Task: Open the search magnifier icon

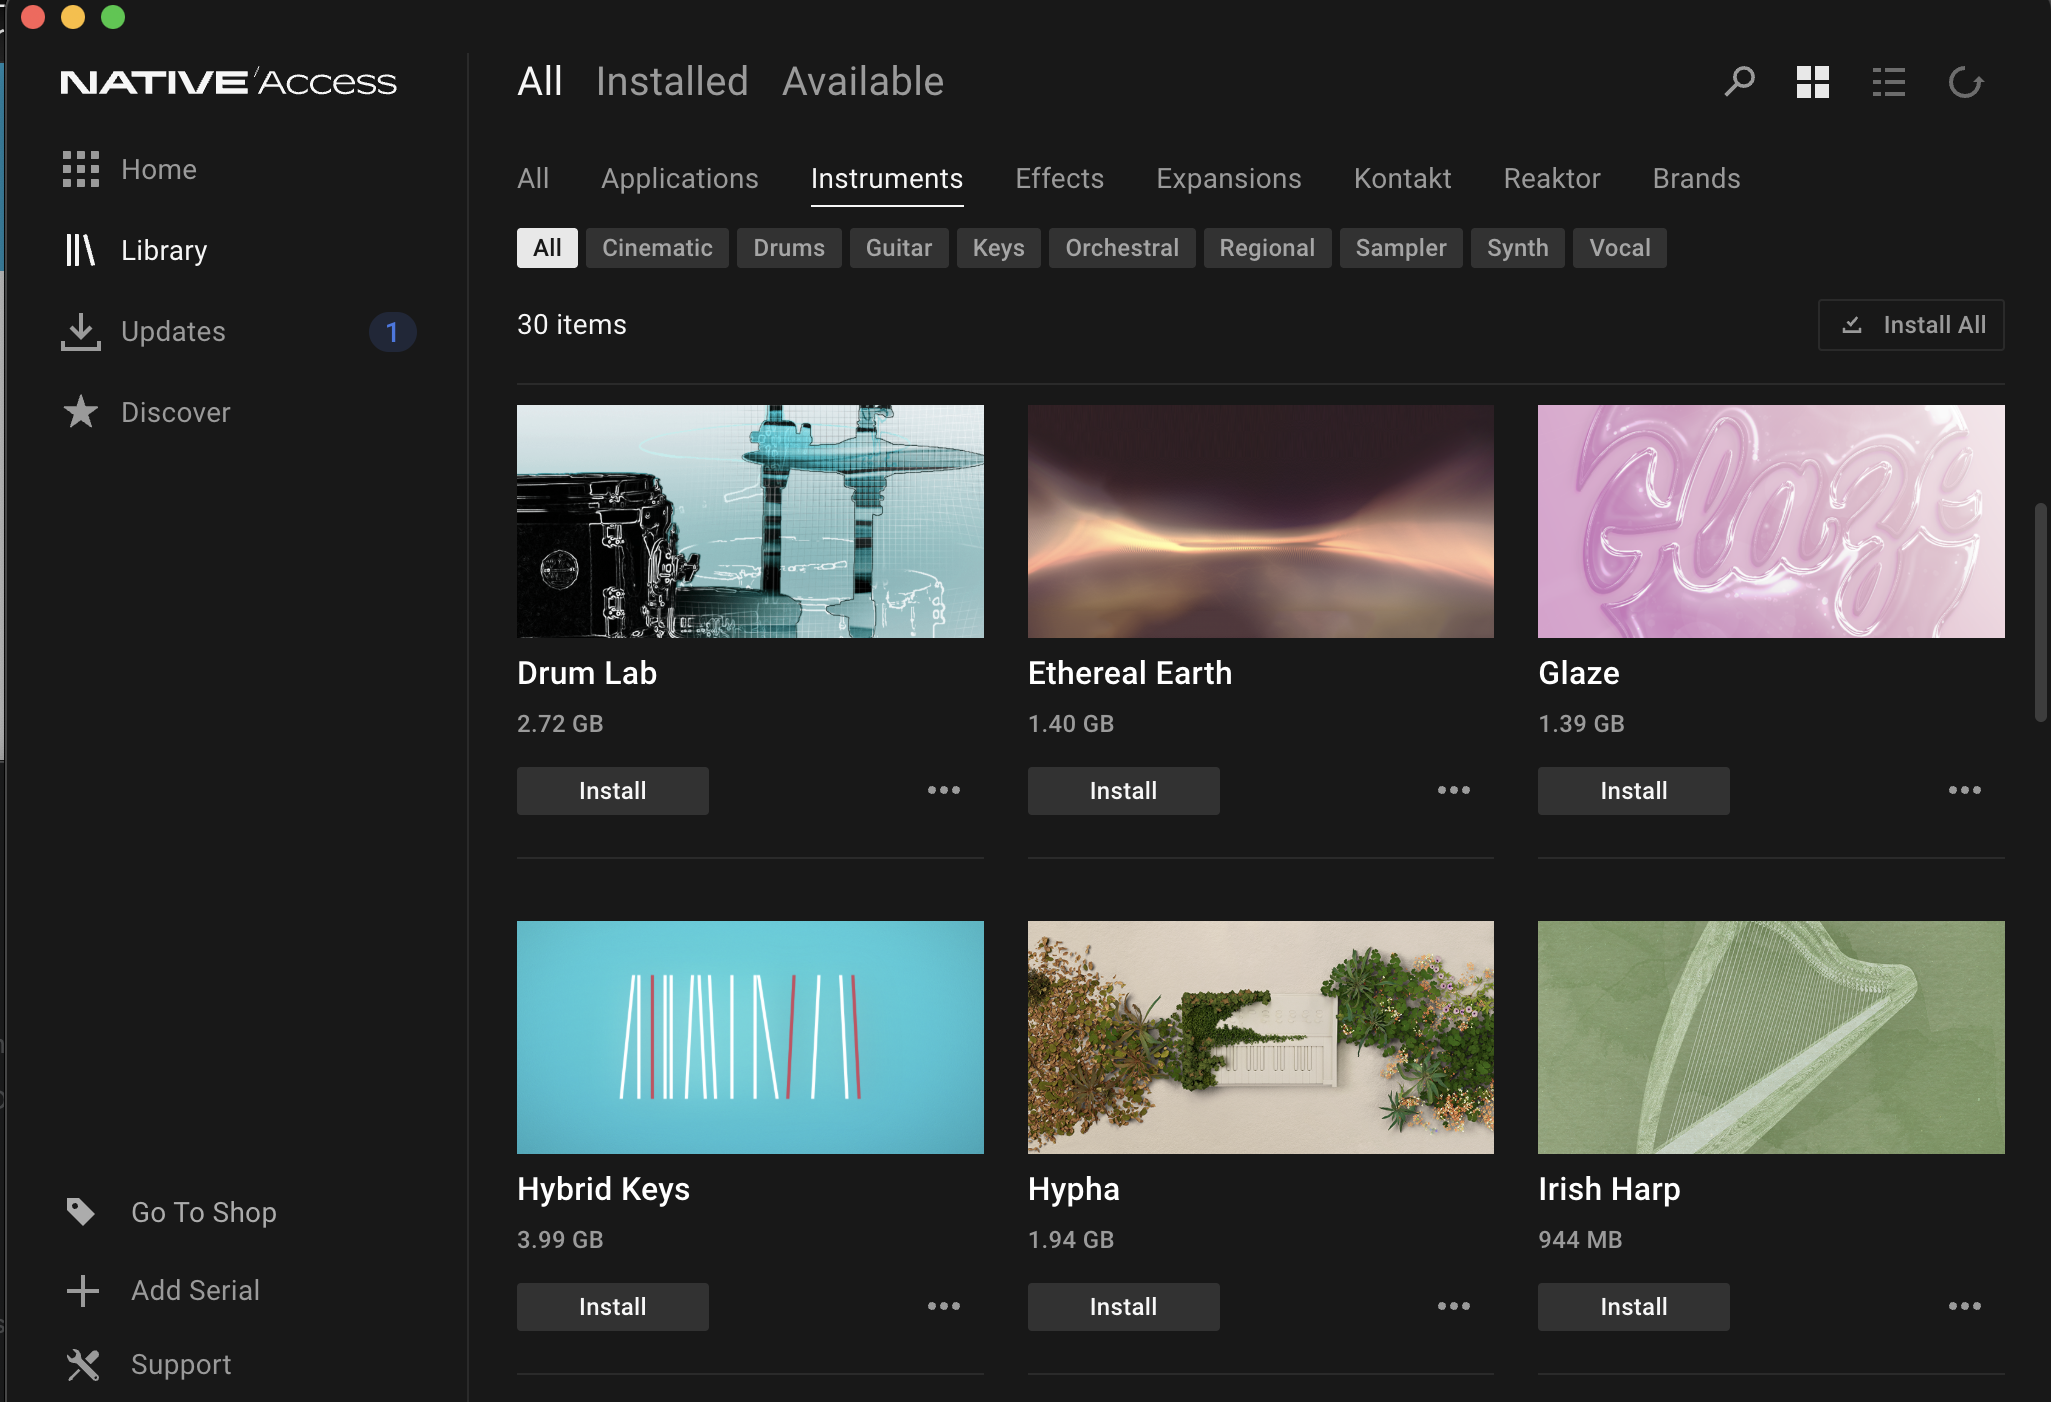Action: [x=1740, y=81]
